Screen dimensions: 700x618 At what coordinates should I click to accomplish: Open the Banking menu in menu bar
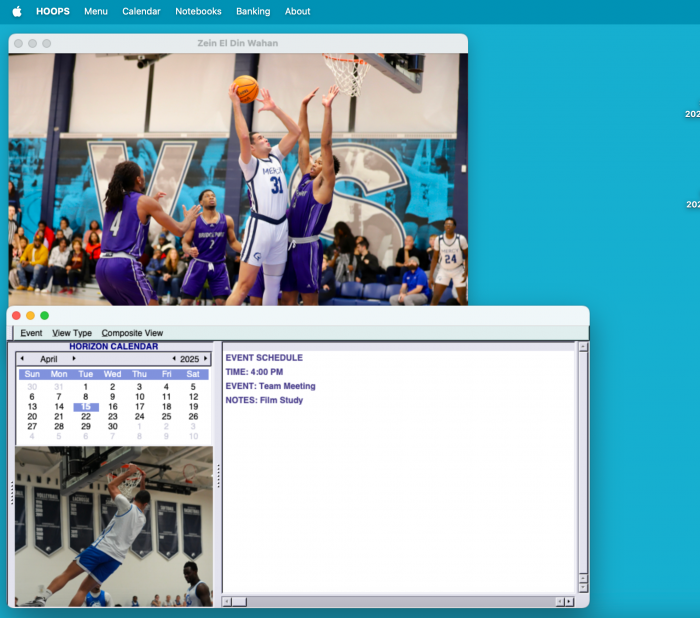253,12
